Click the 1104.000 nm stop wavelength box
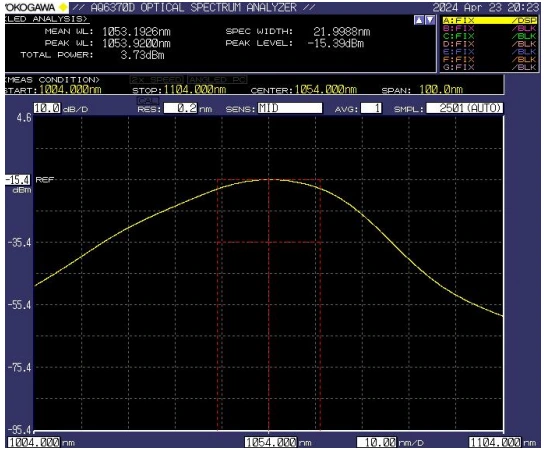Screen dimensions: 545x455 pyautogui.click(x=495, y=442)
